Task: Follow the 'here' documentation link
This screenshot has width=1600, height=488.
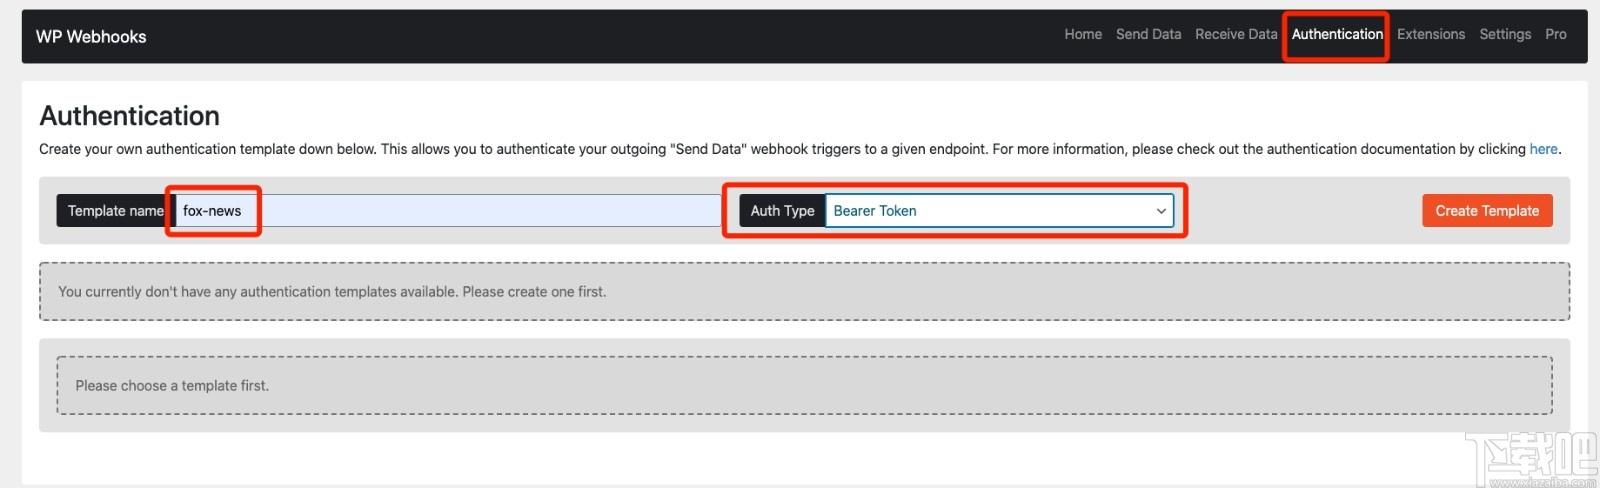Action: (x=1543, y=149)
